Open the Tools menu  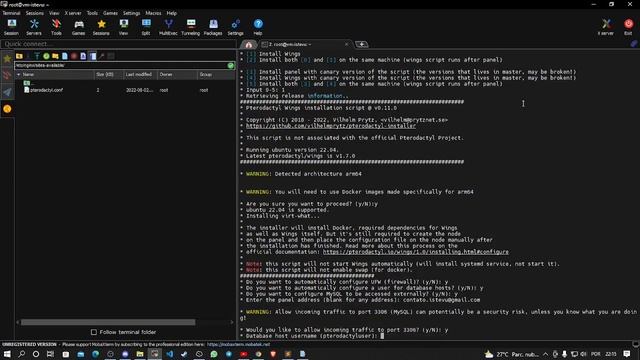click(92, 13)
